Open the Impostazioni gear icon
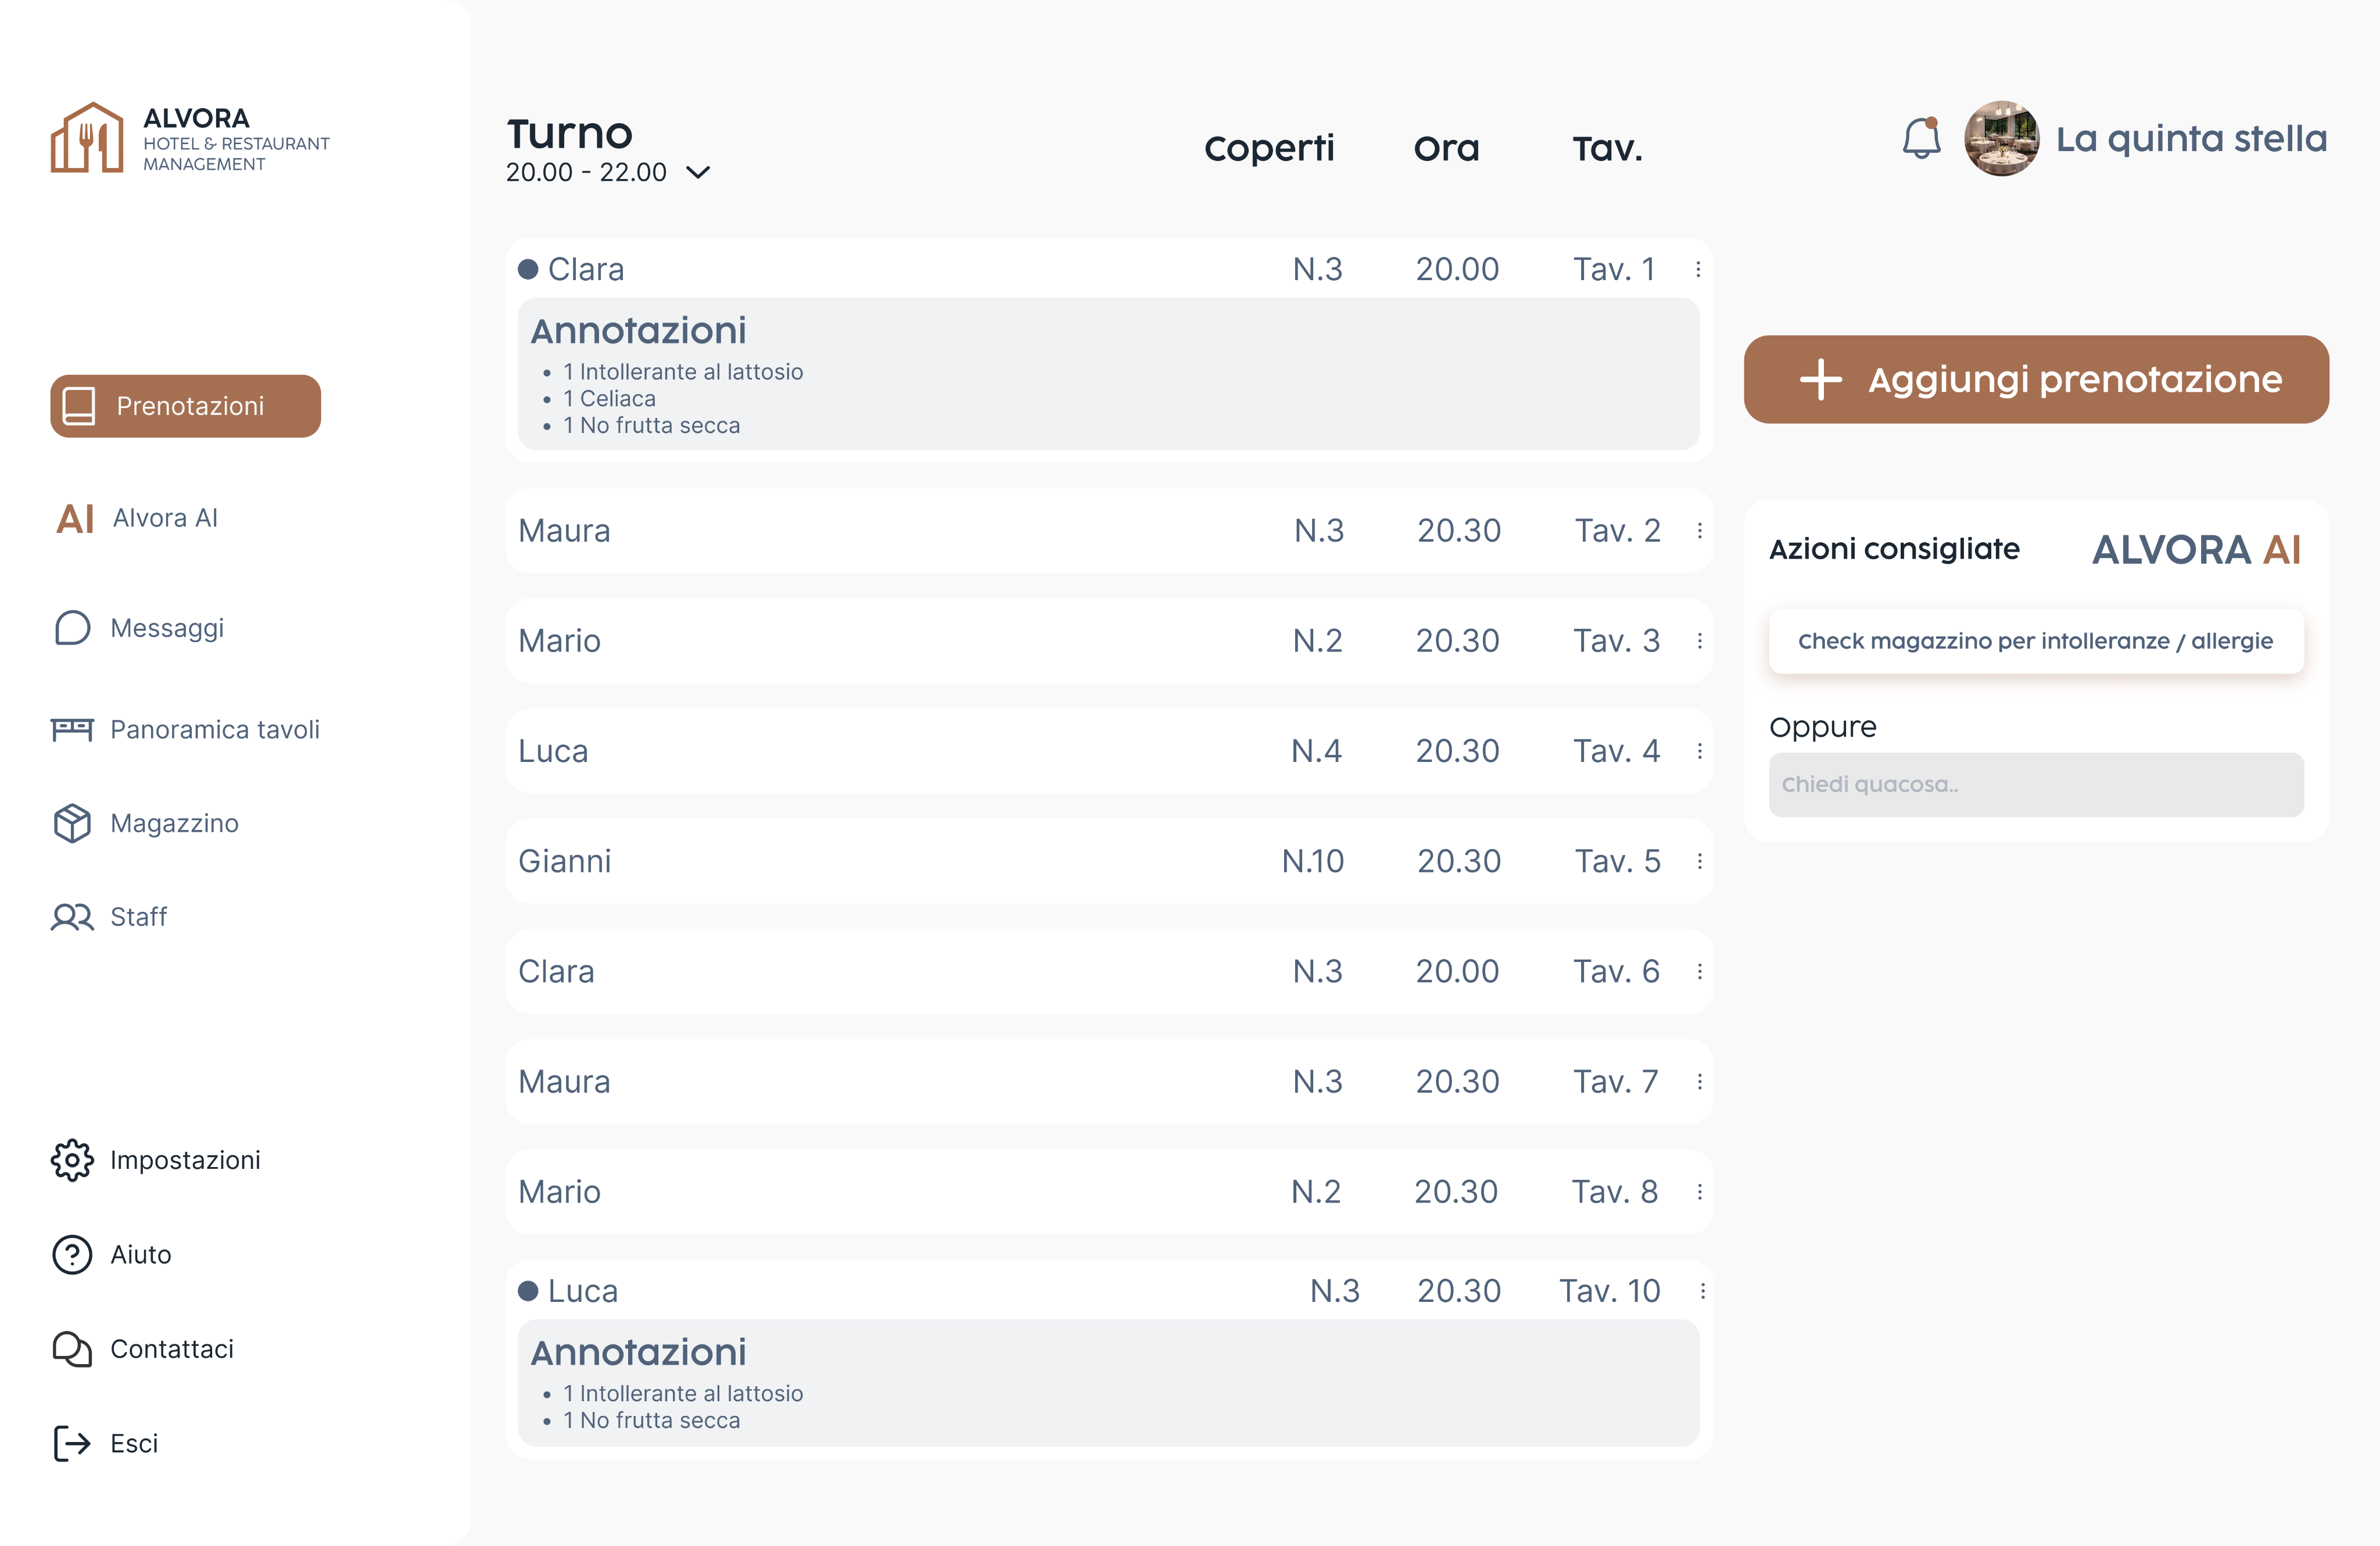Viewport: 2380px width, 1546px height. [x=72, y=1160]
